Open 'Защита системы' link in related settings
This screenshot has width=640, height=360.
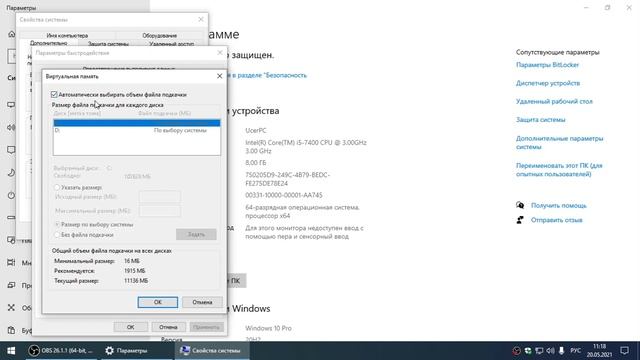pos(540,120)
